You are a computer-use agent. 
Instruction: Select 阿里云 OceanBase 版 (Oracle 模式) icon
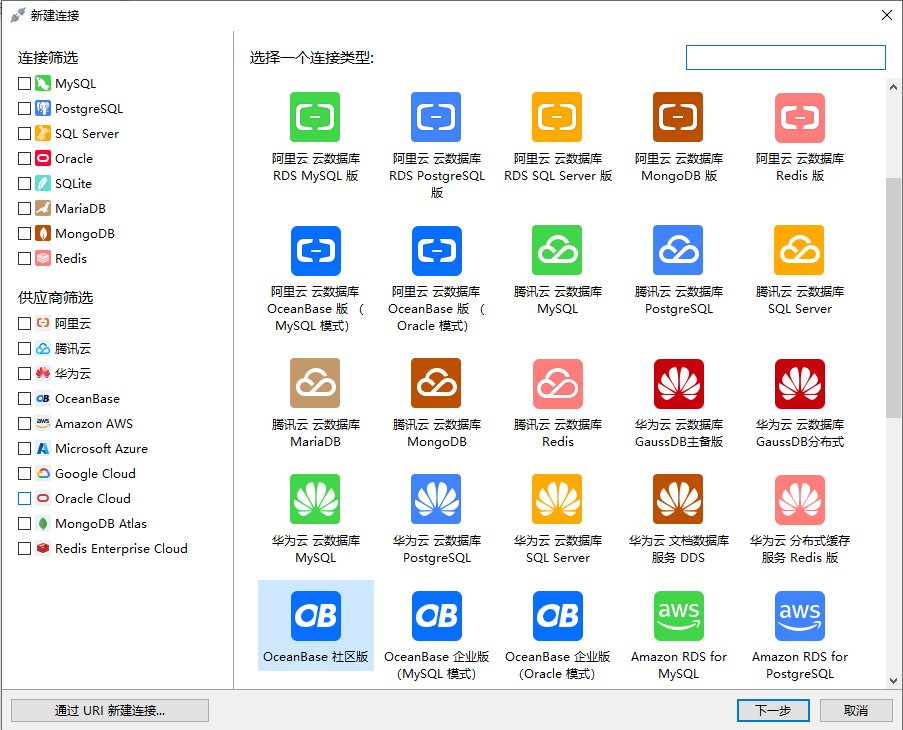click(437, 251)
